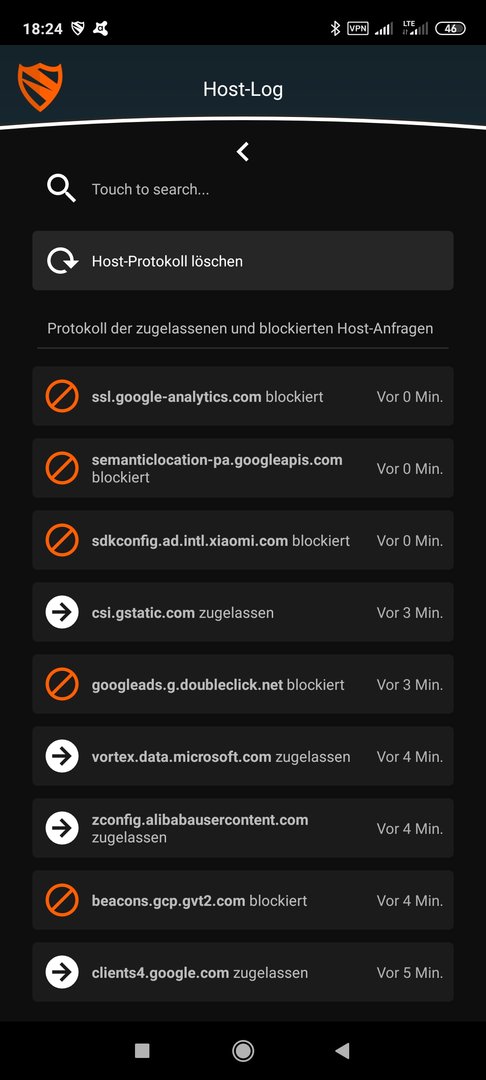Tap allowed arrow icon for csi.gstatic.com
Image resolution: width=486 pixels, height=1080 pixels.
point(62,612)
